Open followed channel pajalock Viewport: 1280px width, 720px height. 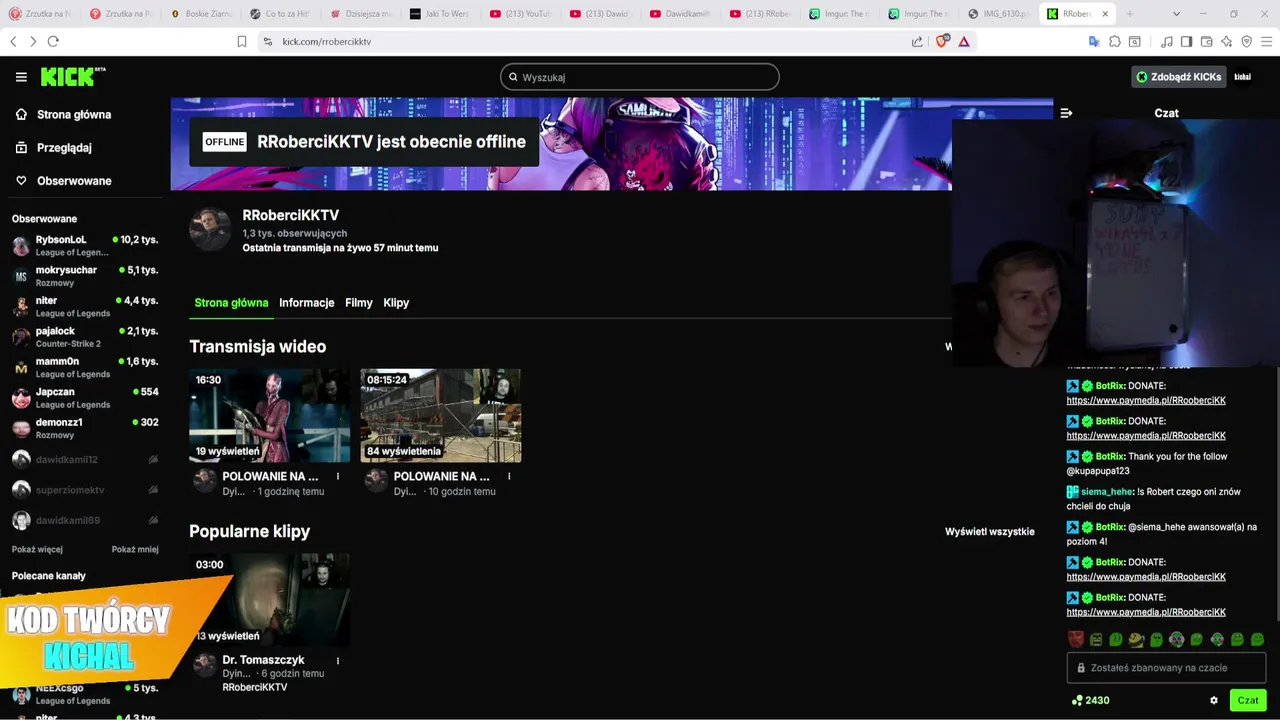(x=85, y=337)
